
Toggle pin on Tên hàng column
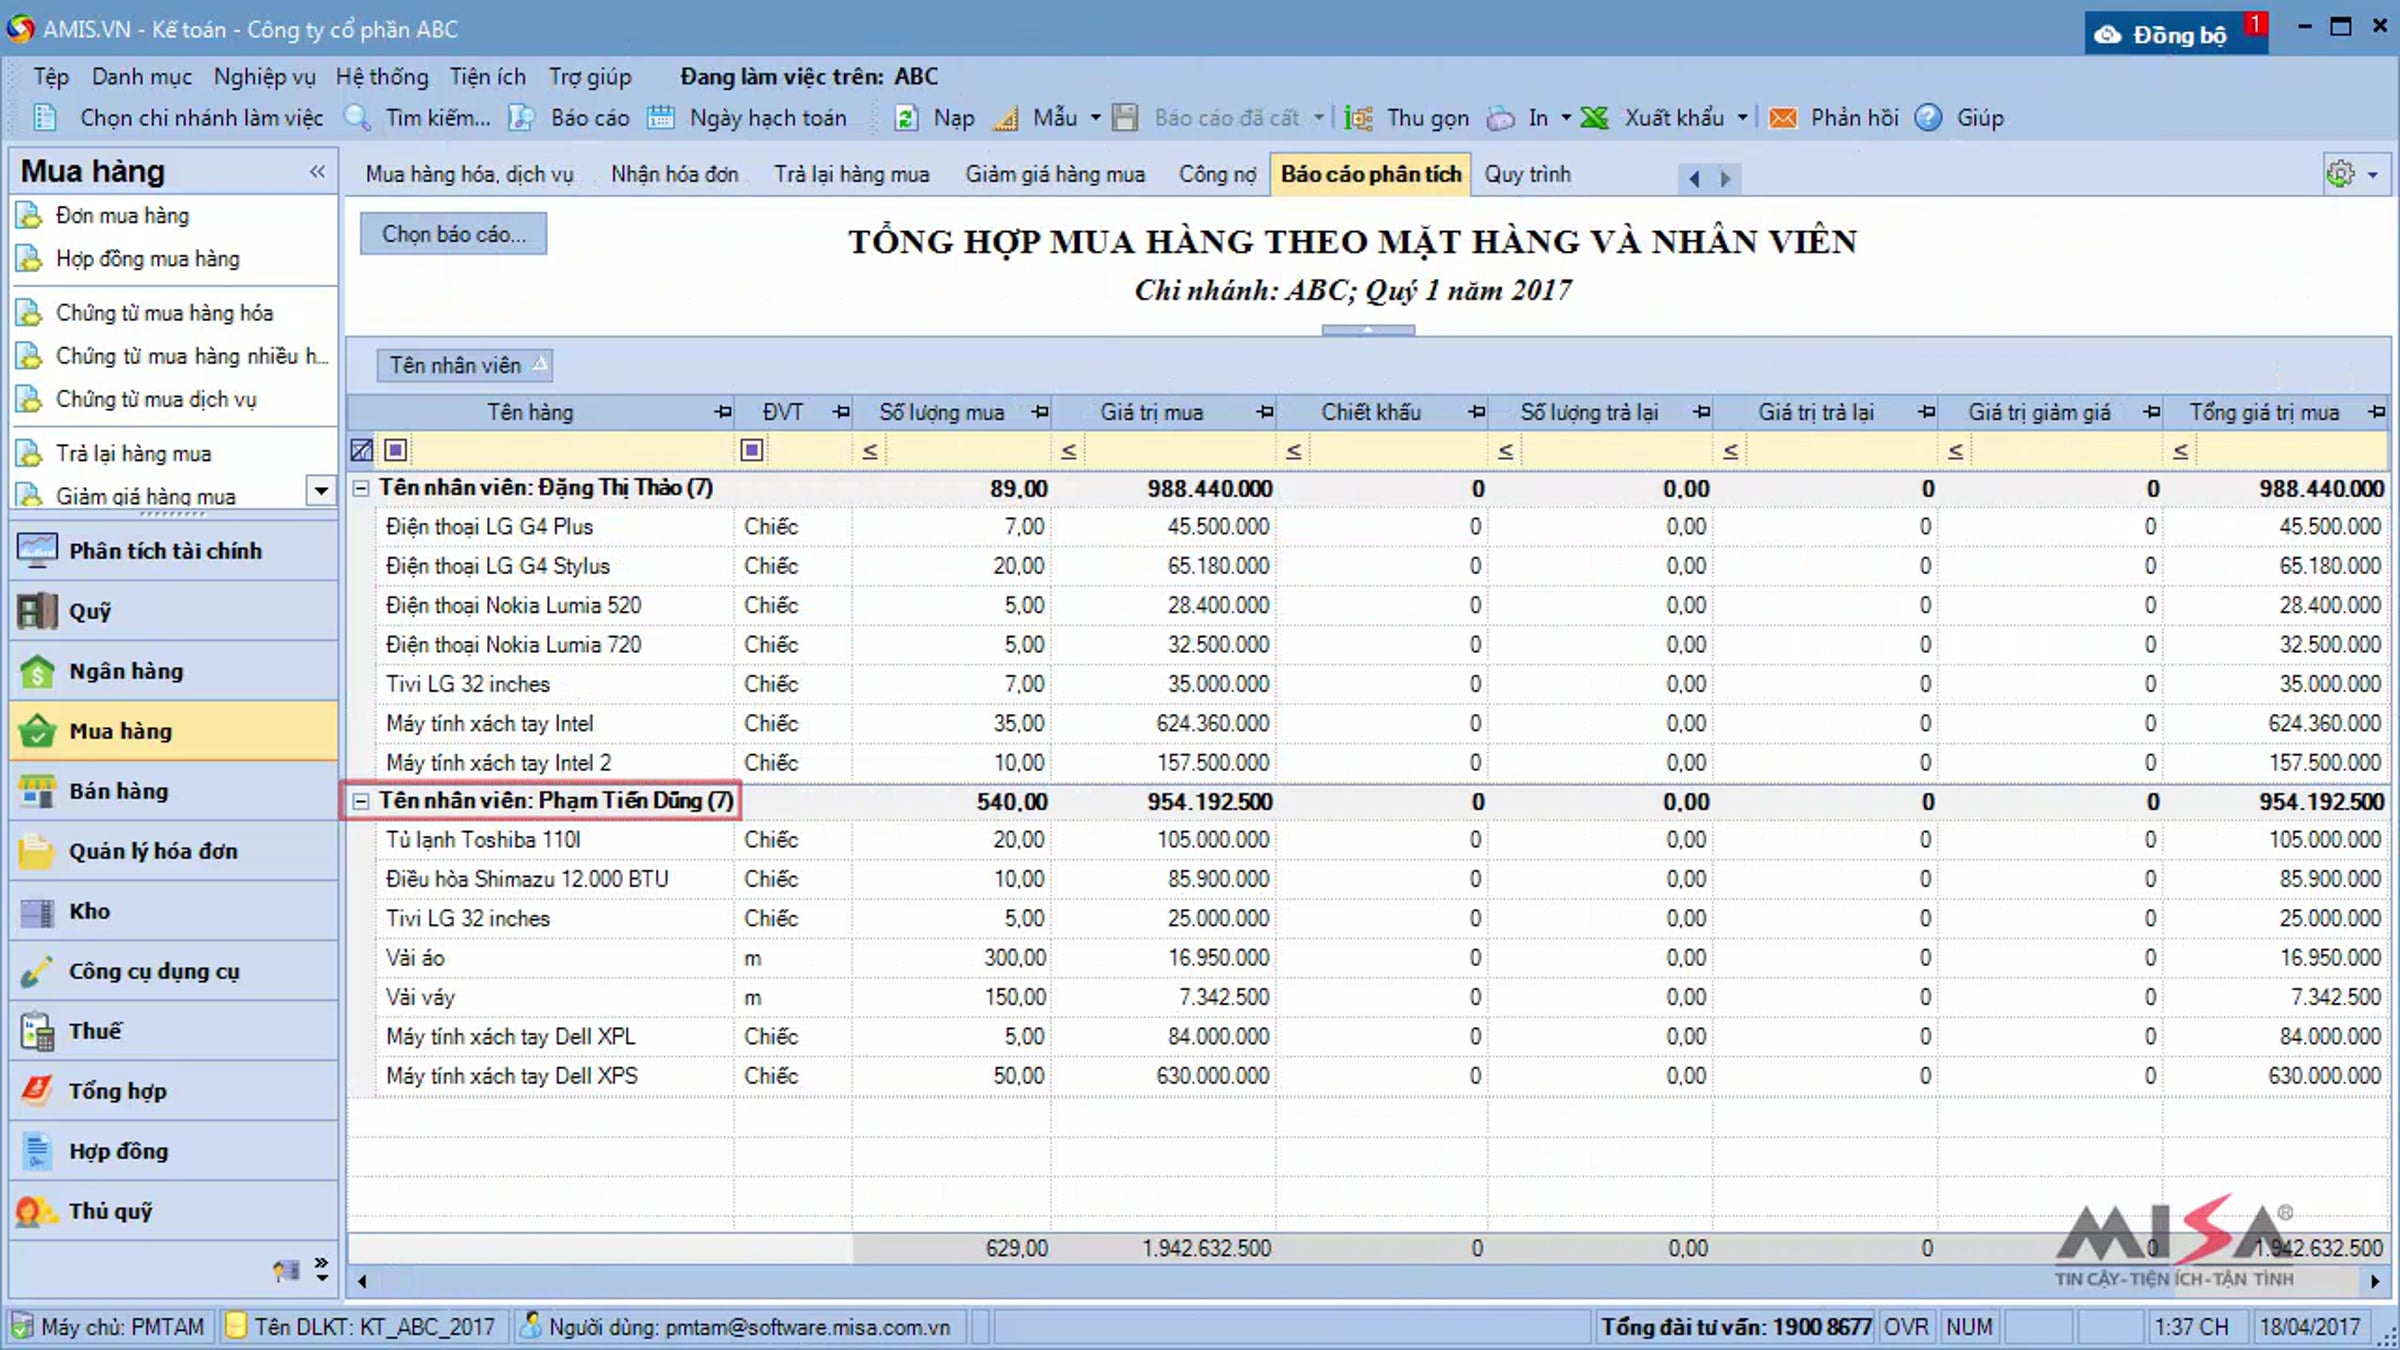(722, 412)
